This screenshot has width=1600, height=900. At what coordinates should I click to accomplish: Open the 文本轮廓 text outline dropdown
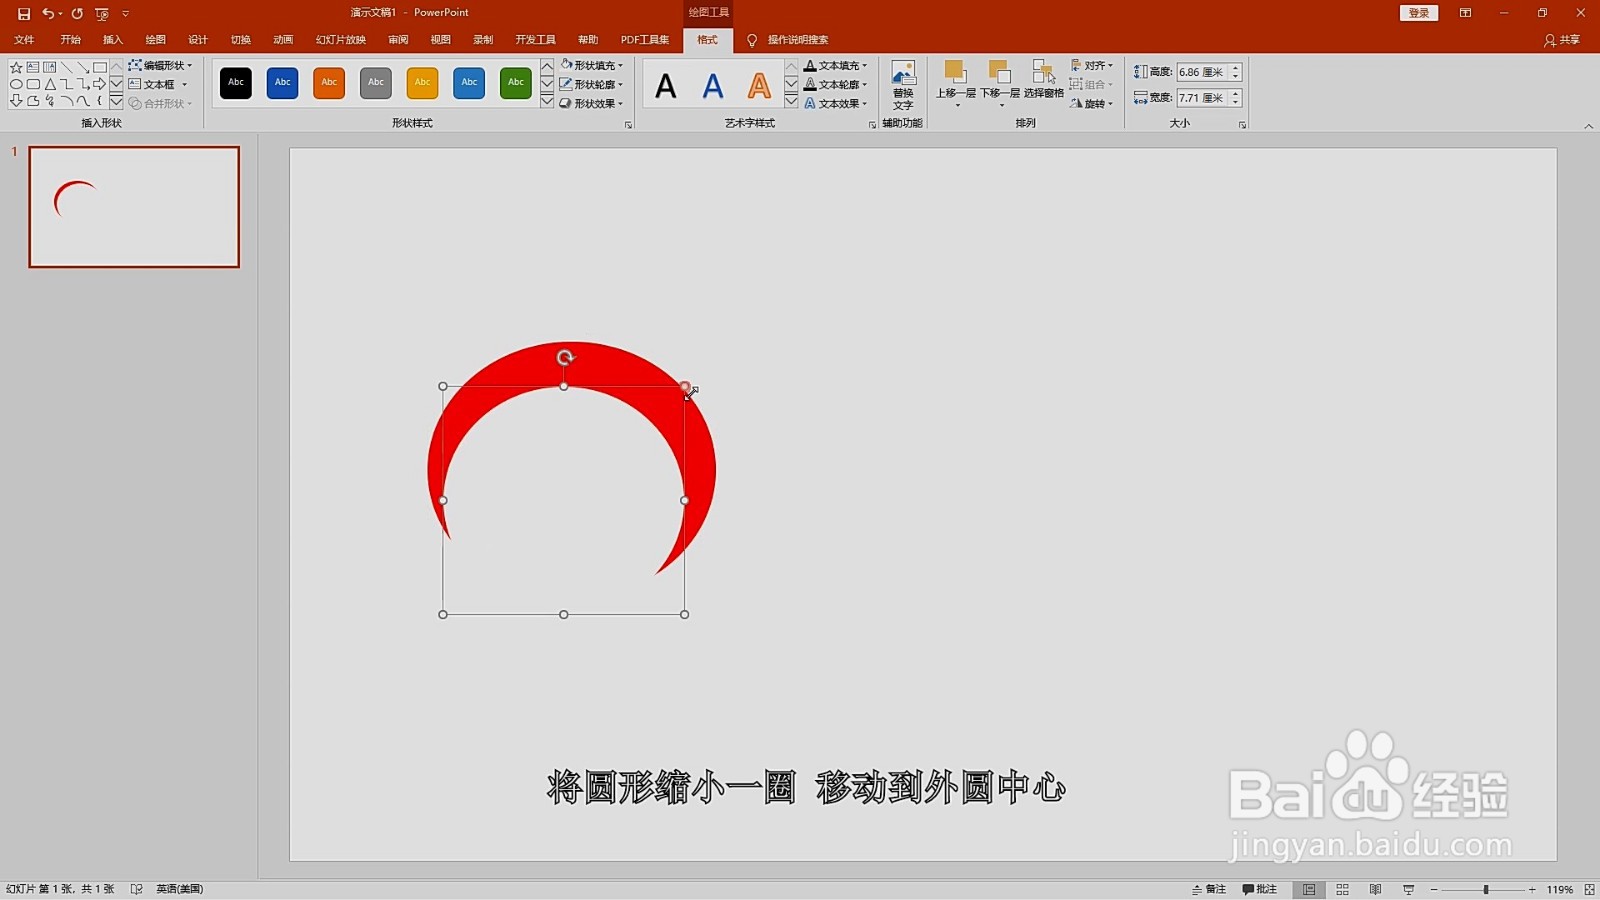pos(836,84)
